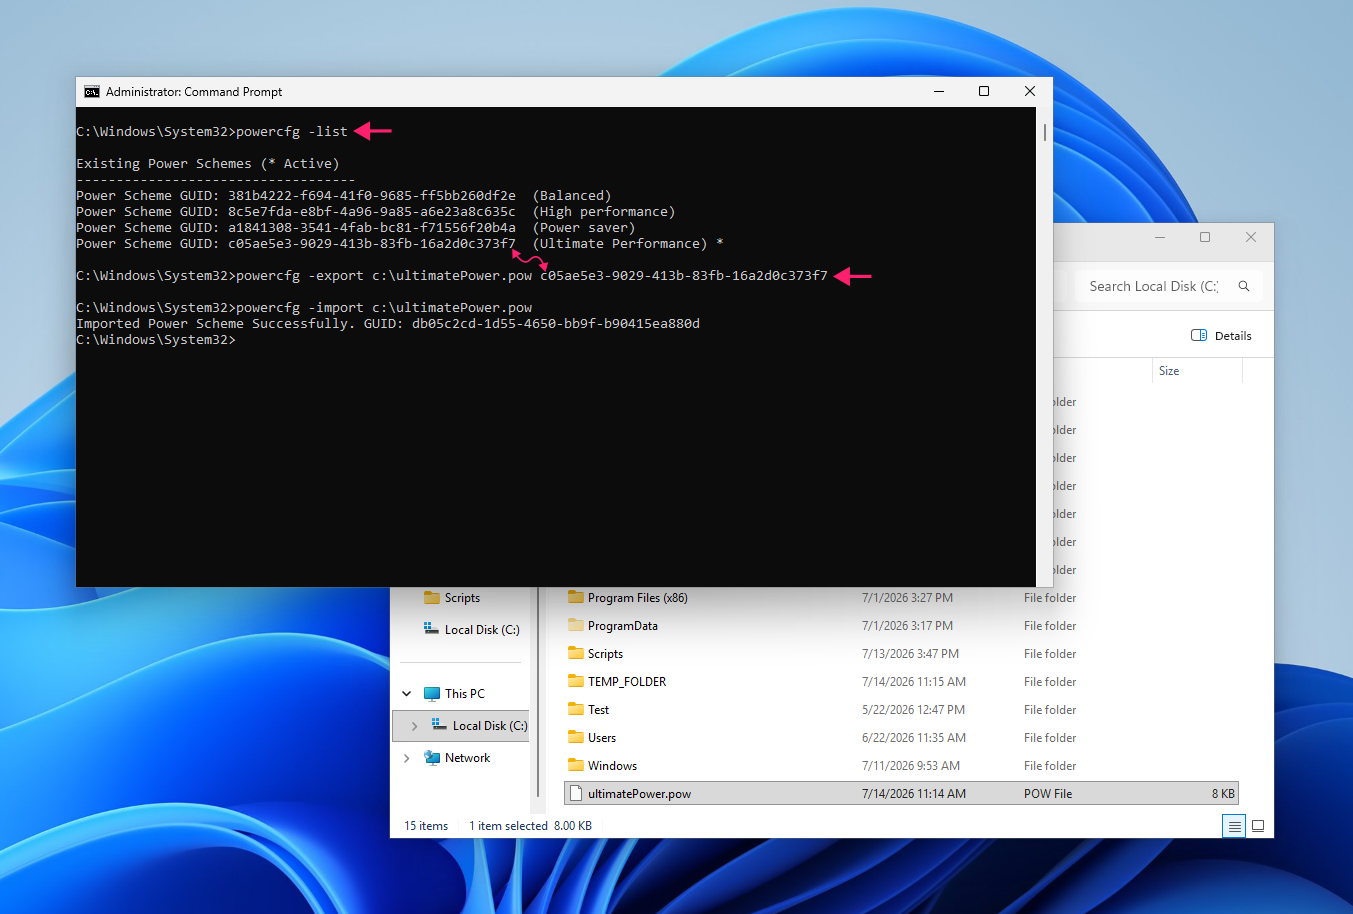Select the Program Files (x86) folder row

[x=901, y=598]
